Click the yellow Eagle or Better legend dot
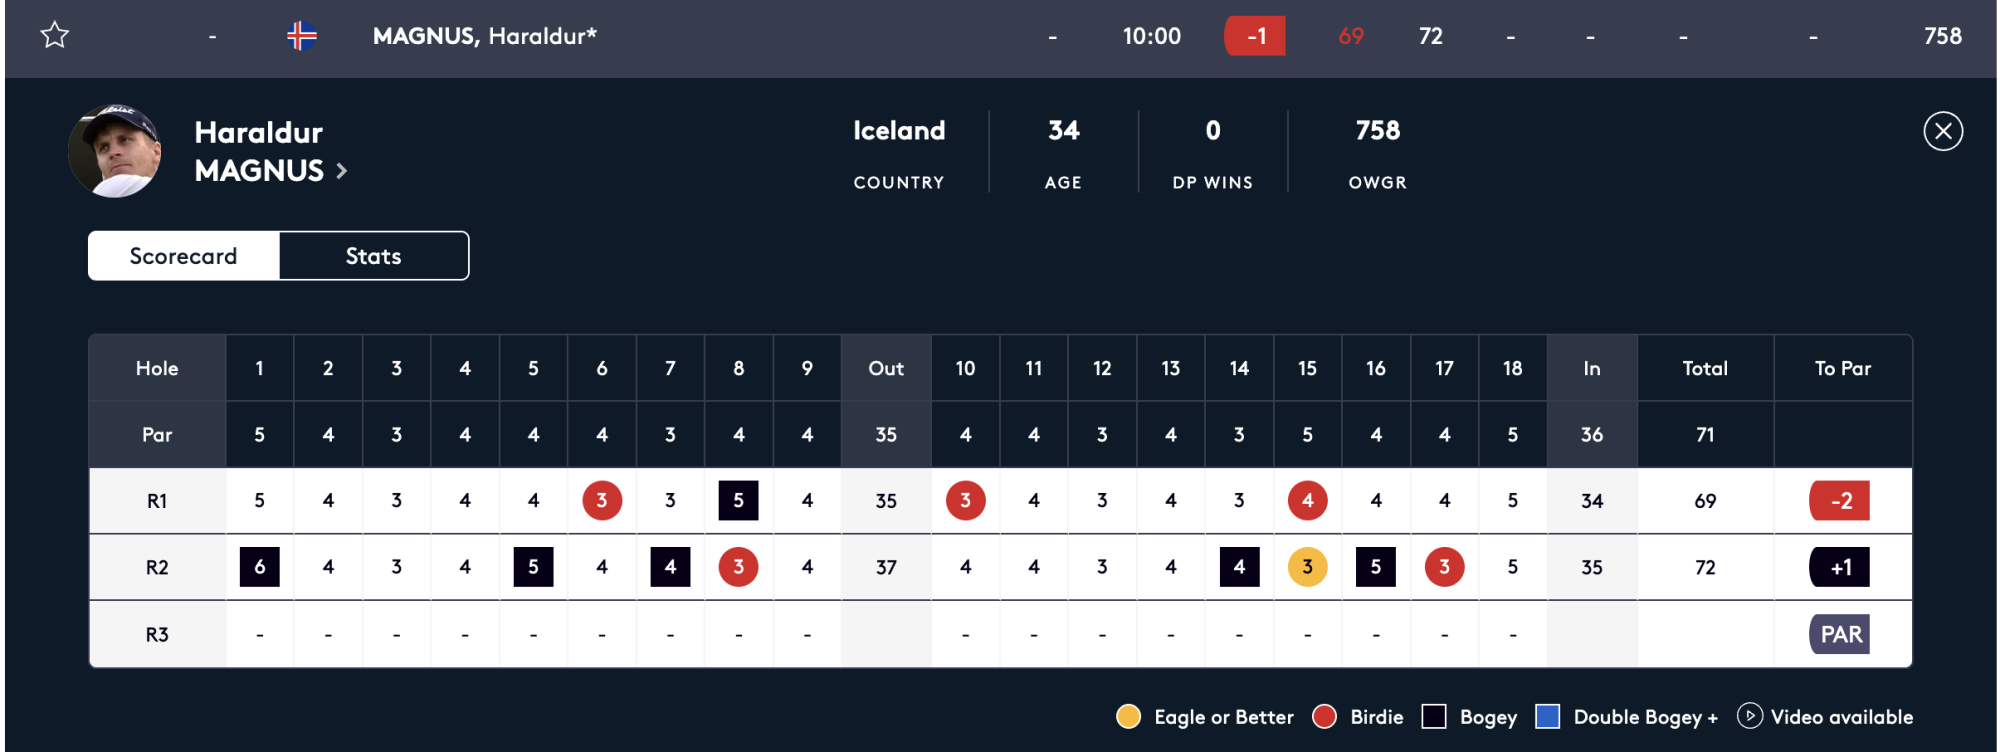Screen dimensions: 2000x752 point(1128,716)
